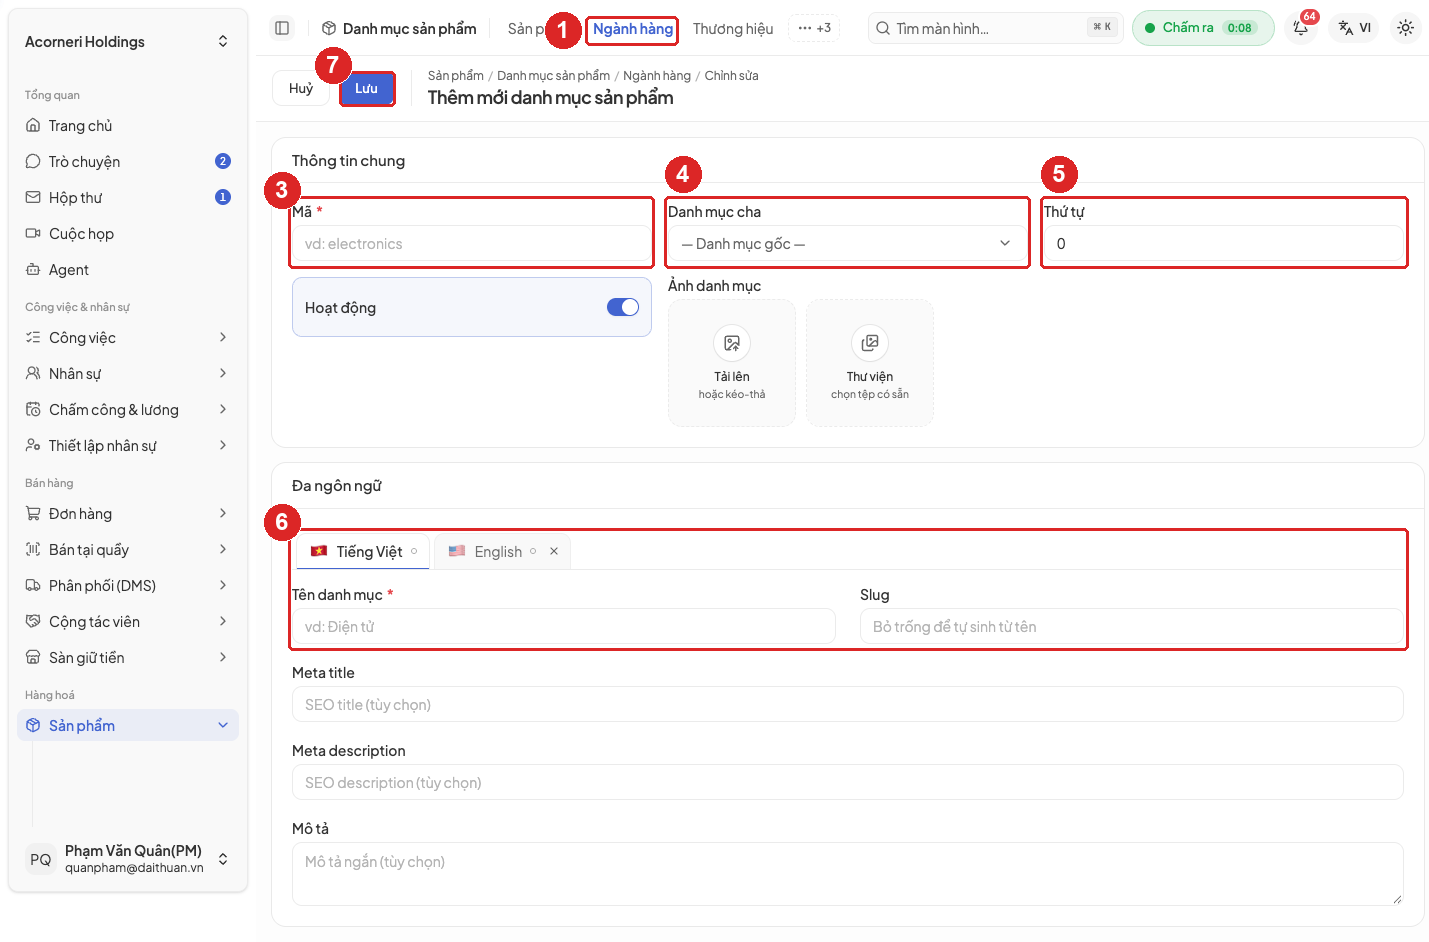Click the Thư viện library icon
This screenshot has height=942, width=1429.
click(870, 343)
